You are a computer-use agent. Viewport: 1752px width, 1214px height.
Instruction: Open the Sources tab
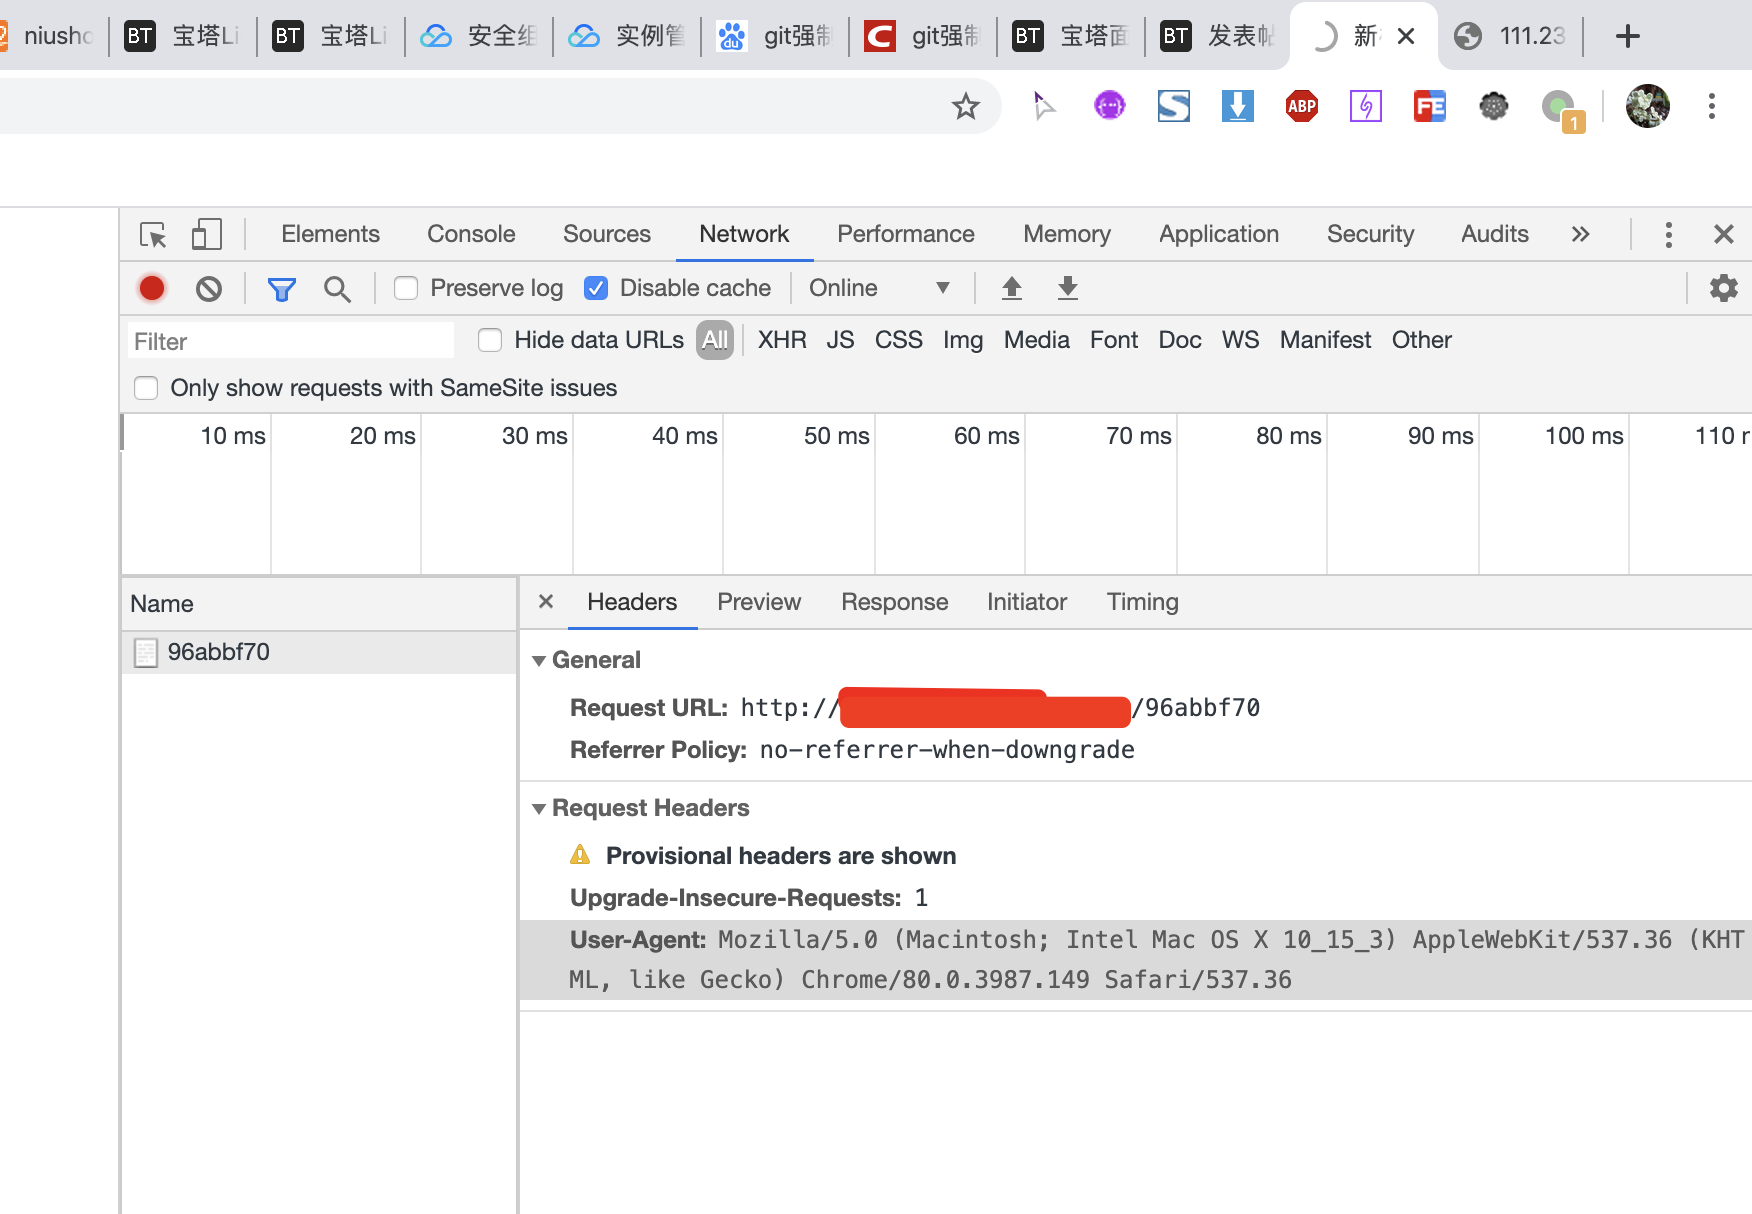click(607, 234)
